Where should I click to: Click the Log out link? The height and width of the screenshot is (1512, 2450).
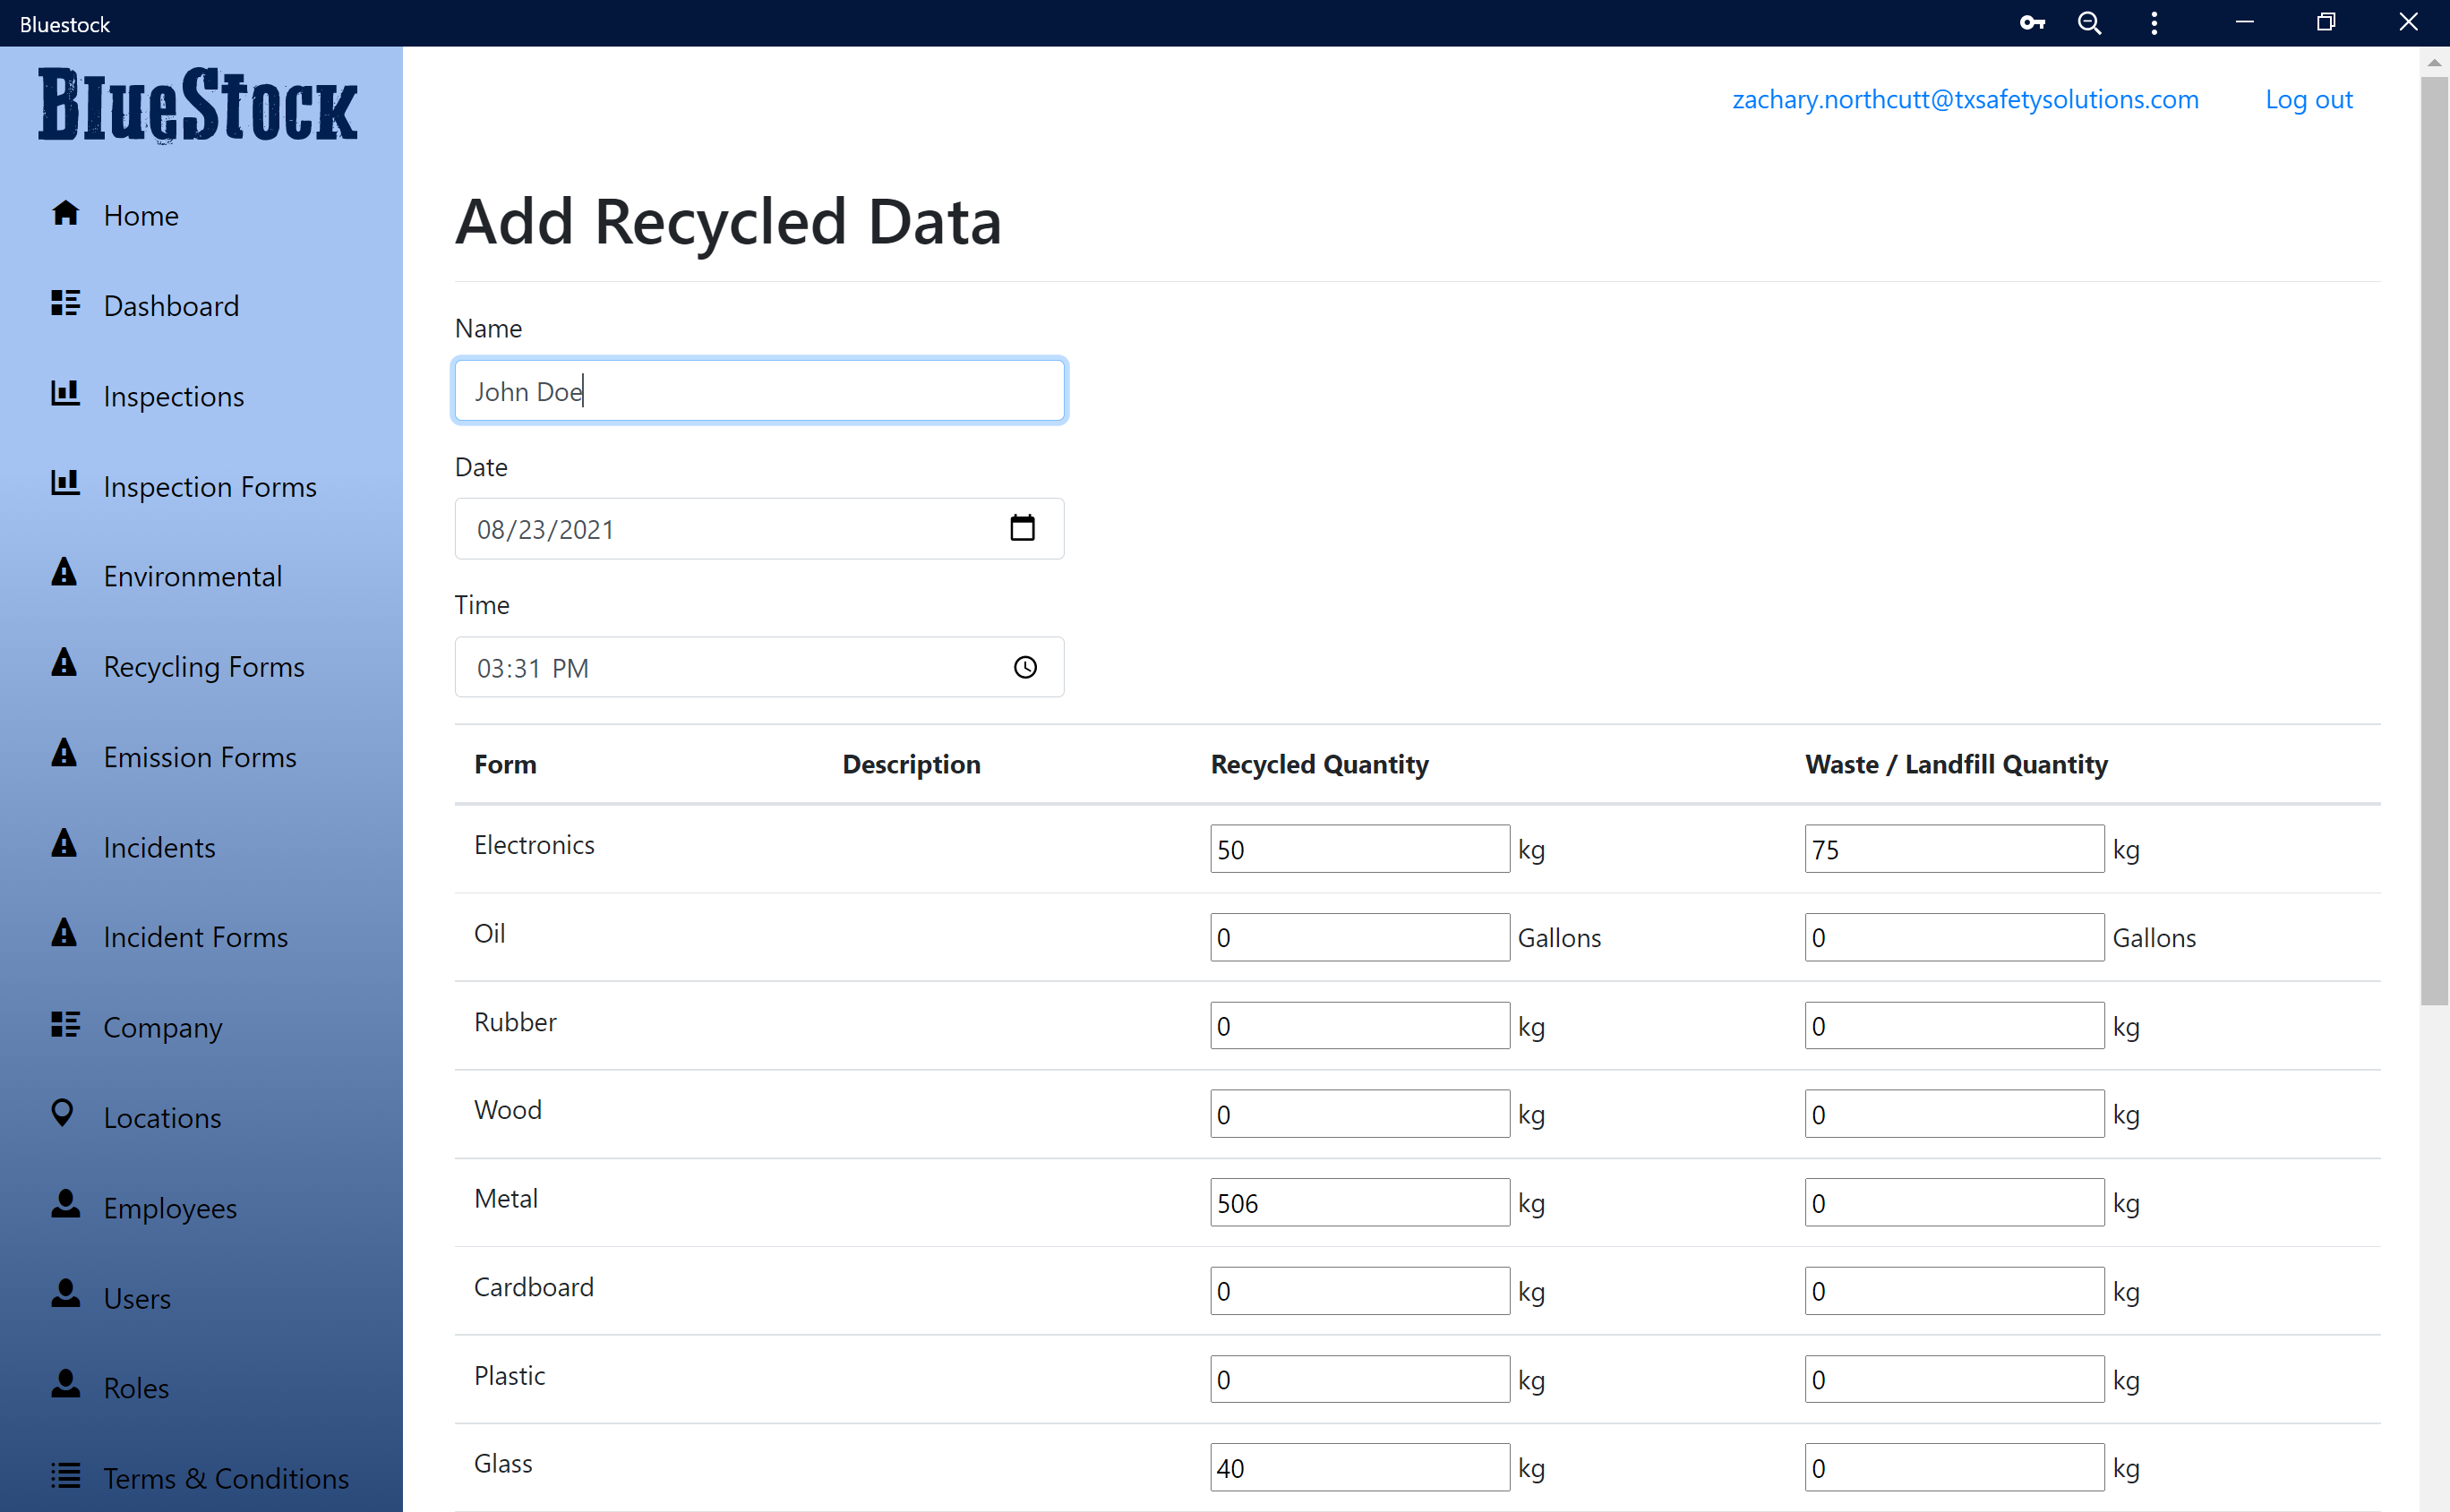pos(2308,98)
